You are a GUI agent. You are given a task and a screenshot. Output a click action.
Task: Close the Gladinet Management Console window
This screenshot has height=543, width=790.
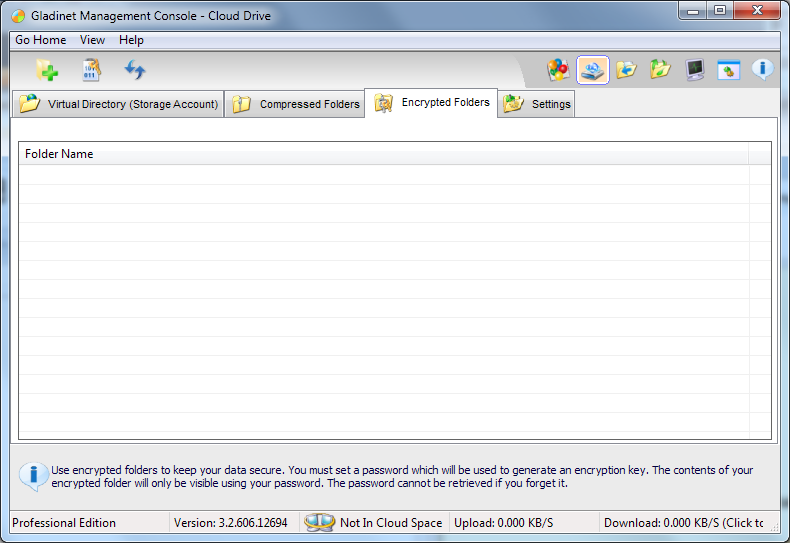coord(757,11)
